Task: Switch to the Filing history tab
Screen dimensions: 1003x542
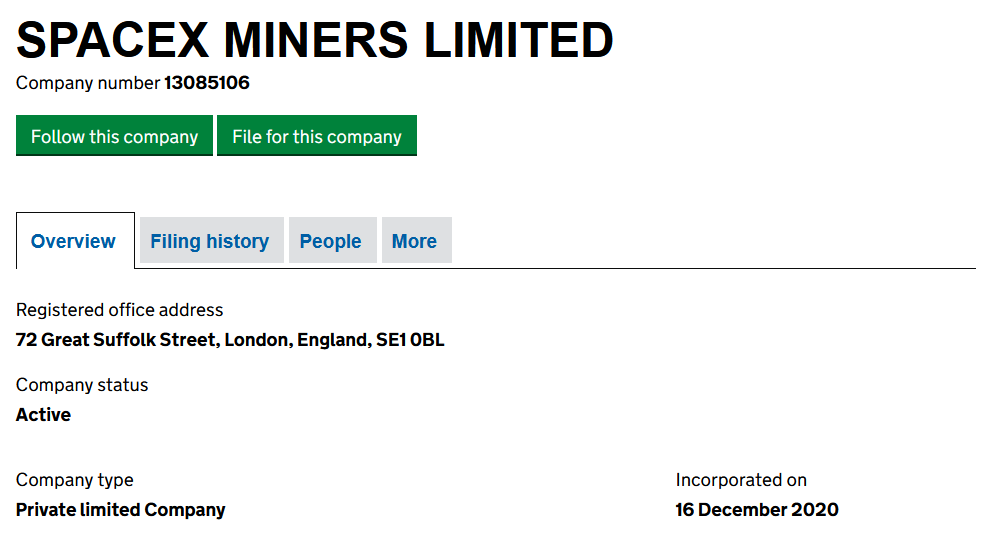Action: point(210,241)
